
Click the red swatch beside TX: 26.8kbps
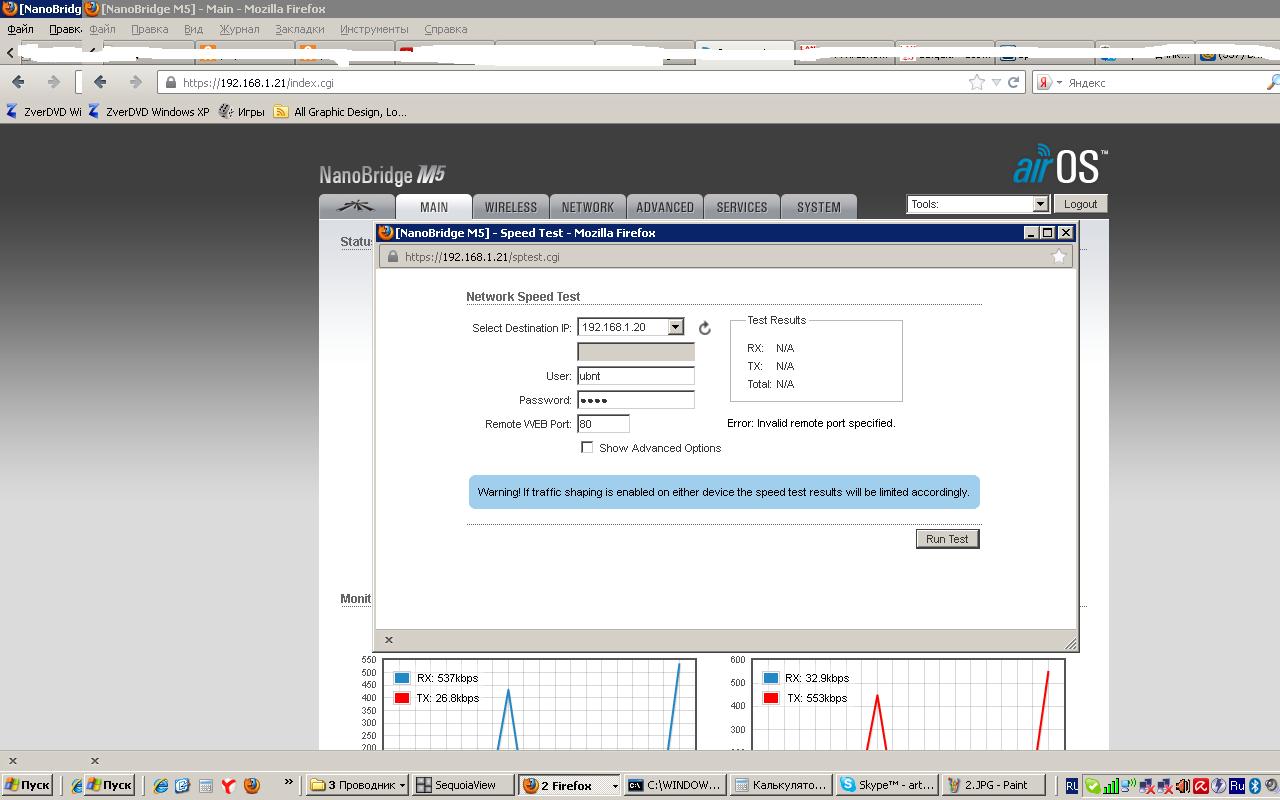point(402,698)
